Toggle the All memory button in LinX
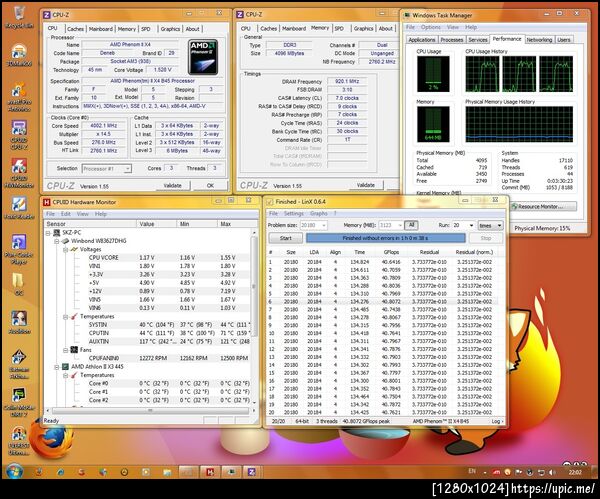Viewport: 600px width, 499px height. (411, 225)
